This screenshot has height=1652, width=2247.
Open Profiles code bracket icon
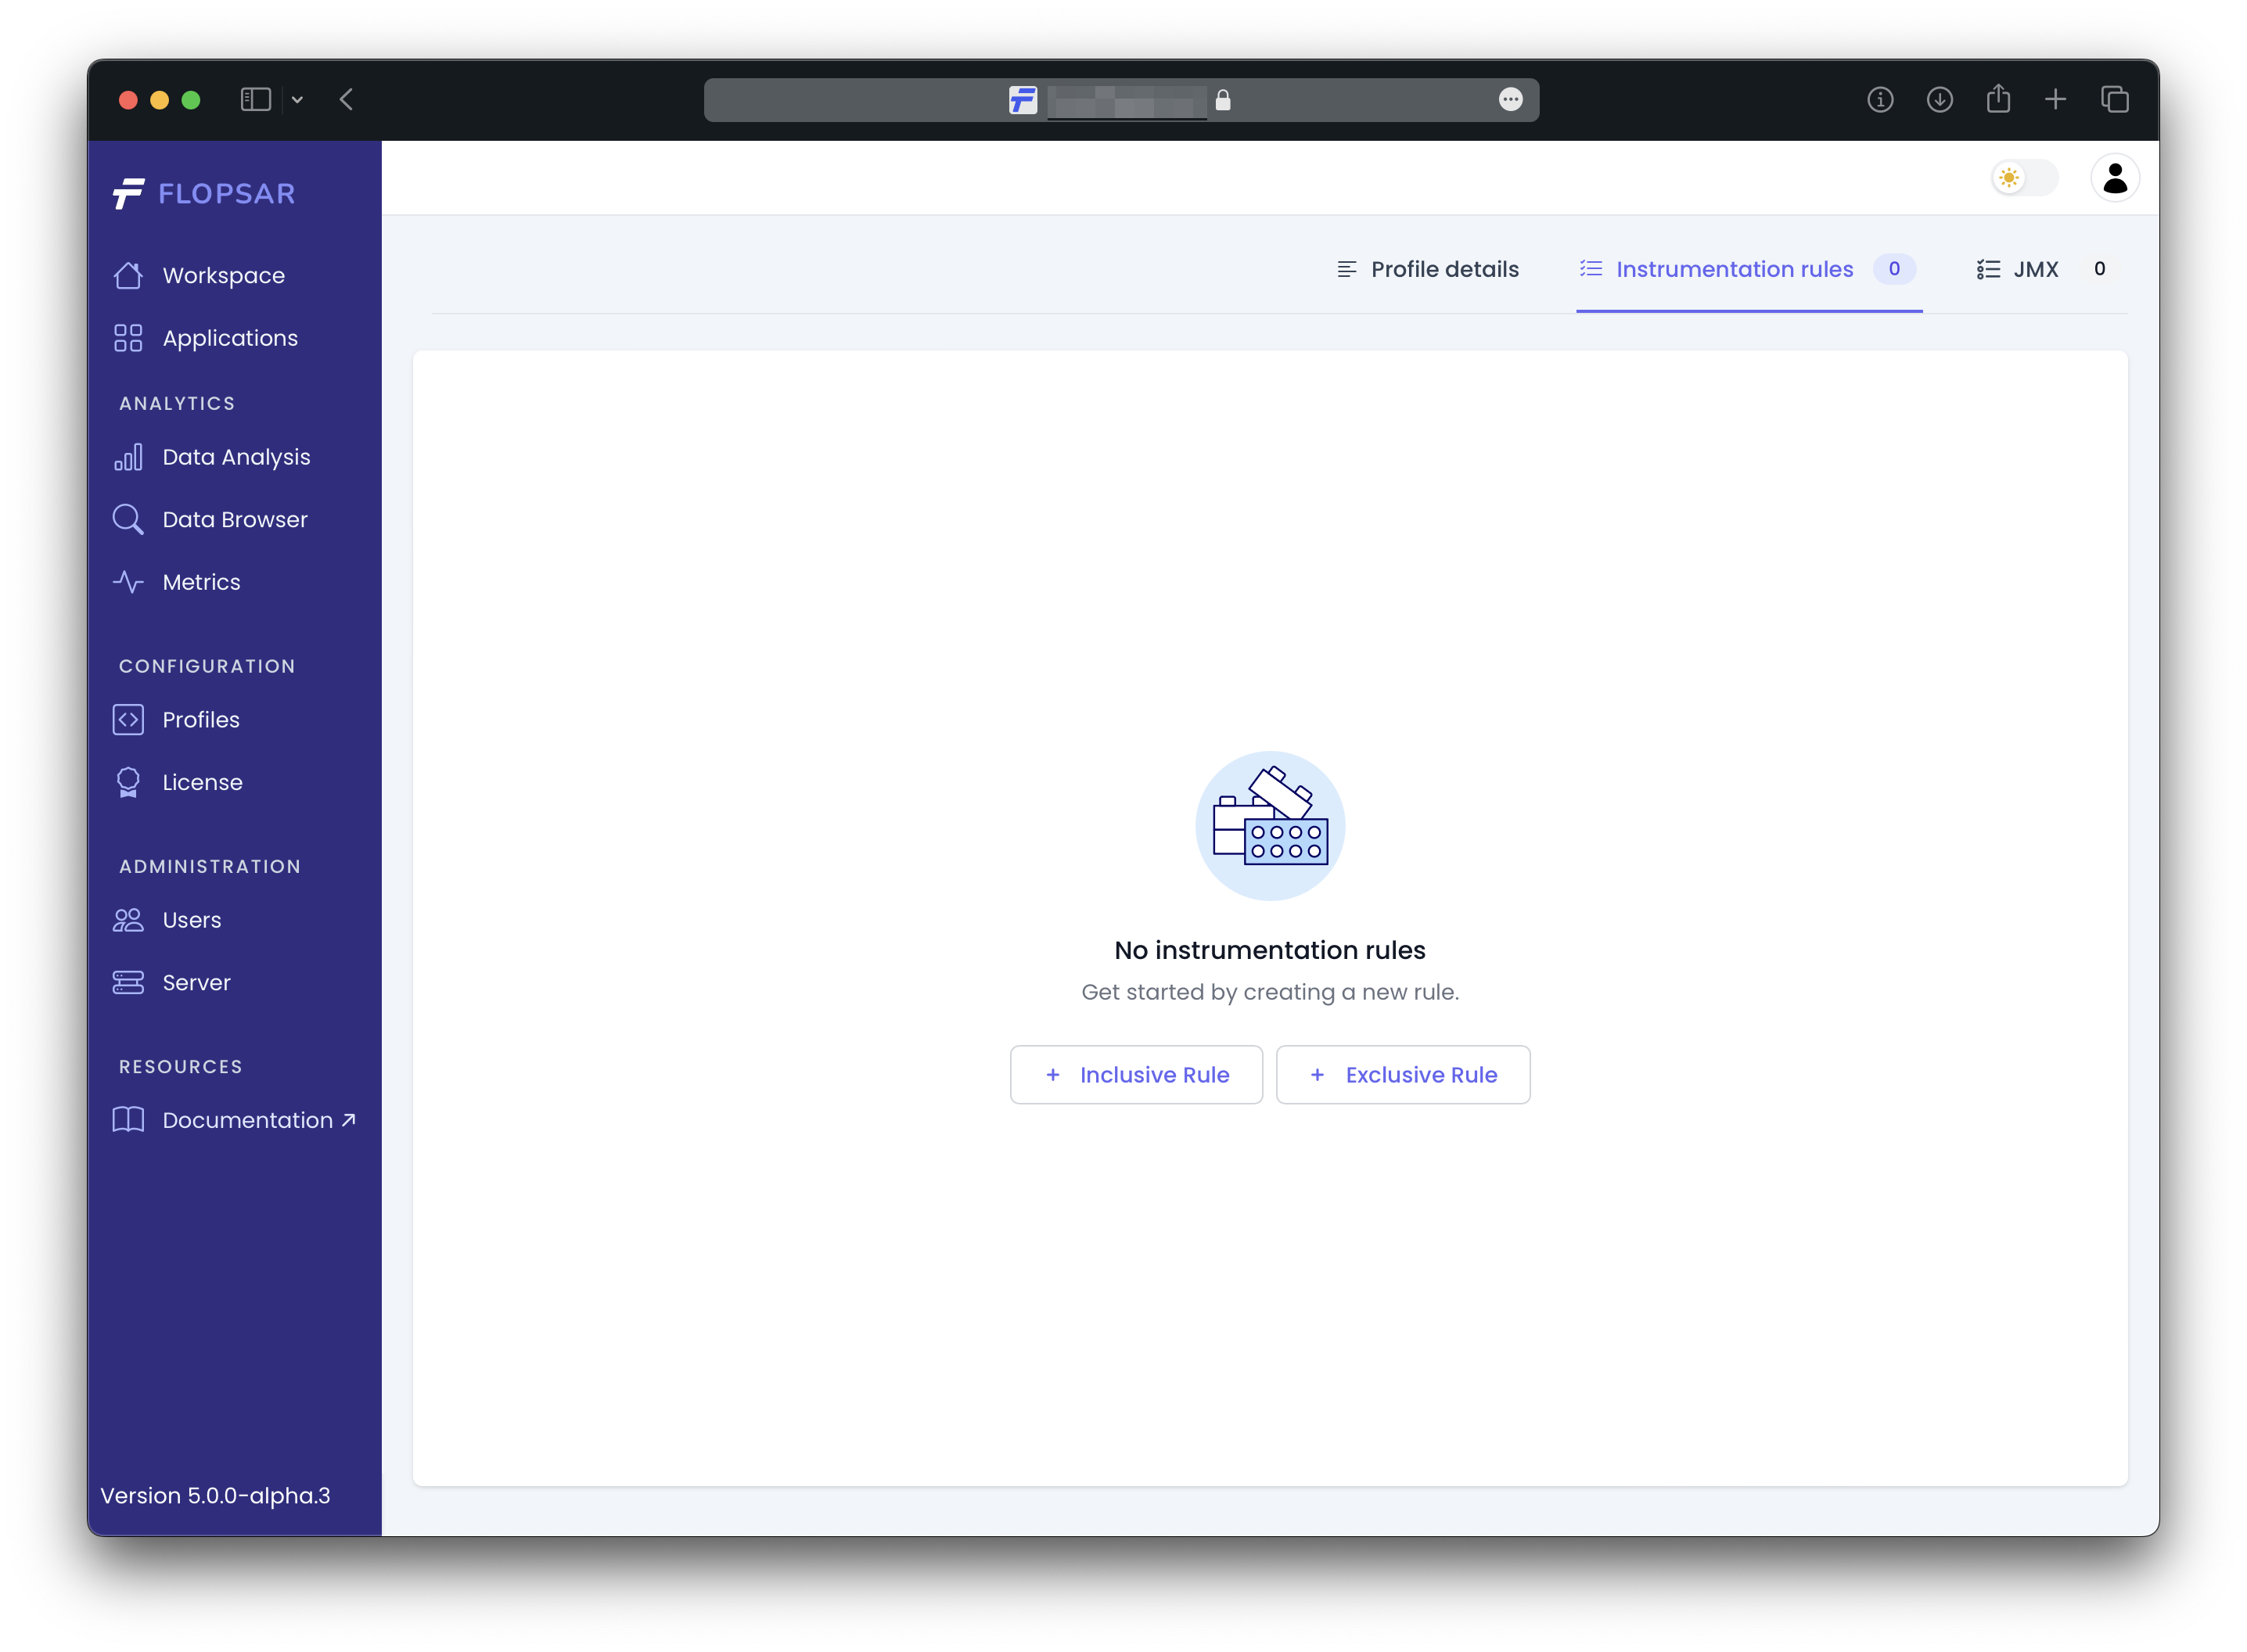pos(128,720)
